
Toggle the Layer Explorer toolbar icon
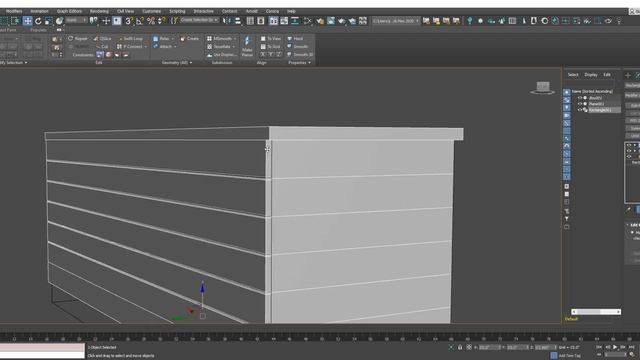click(x=261, y=21)
